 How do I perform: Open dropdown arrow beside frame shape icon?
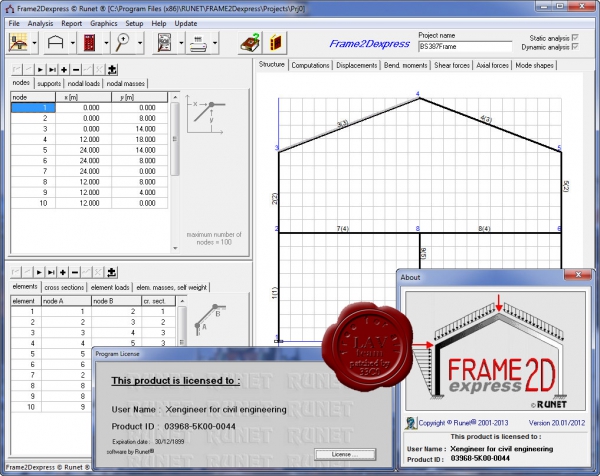pos(72,43)
